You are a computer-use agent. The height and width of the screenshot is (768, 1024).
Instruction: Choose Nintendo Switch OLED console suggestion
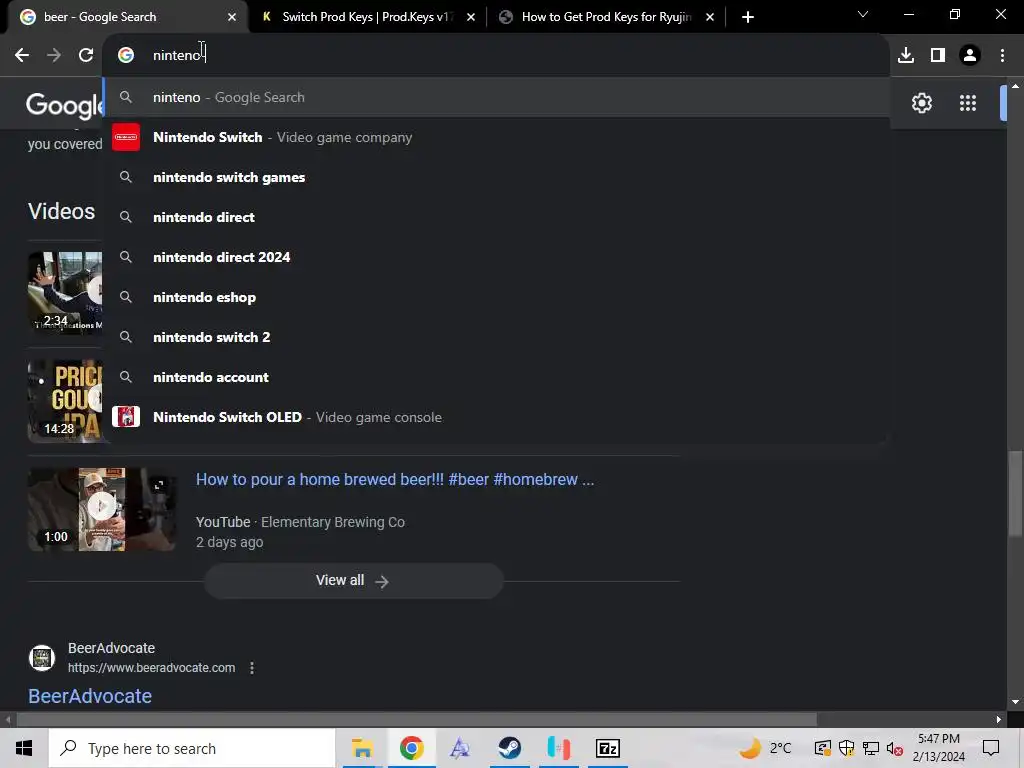tap(496, 417)
